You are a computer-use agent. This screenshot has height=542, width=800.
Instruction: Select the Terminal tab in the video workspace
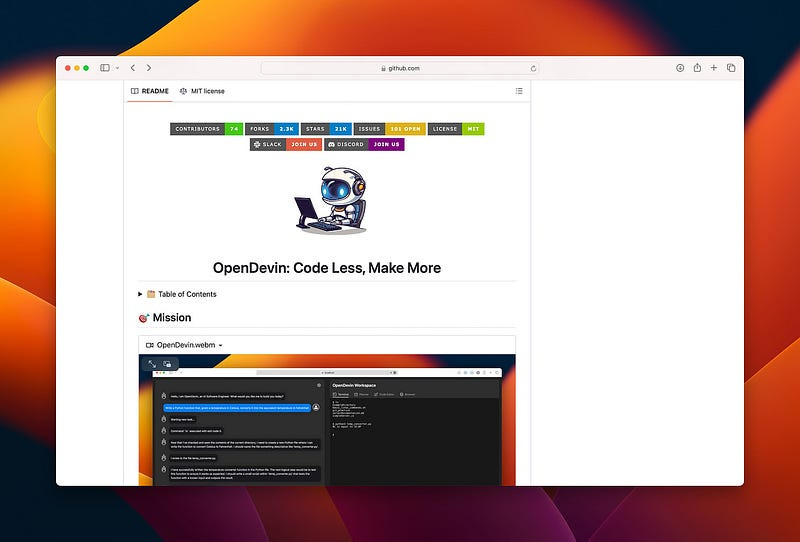[341, 395]
